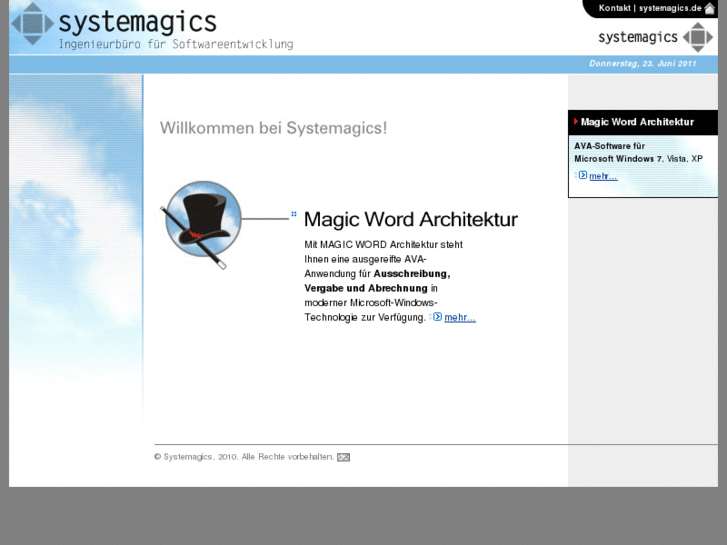Click the date 'Donnerstag, 23. Juni 2011'
Image resolution: width=727 pixels, height=545 pixels.
tap(643, 64)
